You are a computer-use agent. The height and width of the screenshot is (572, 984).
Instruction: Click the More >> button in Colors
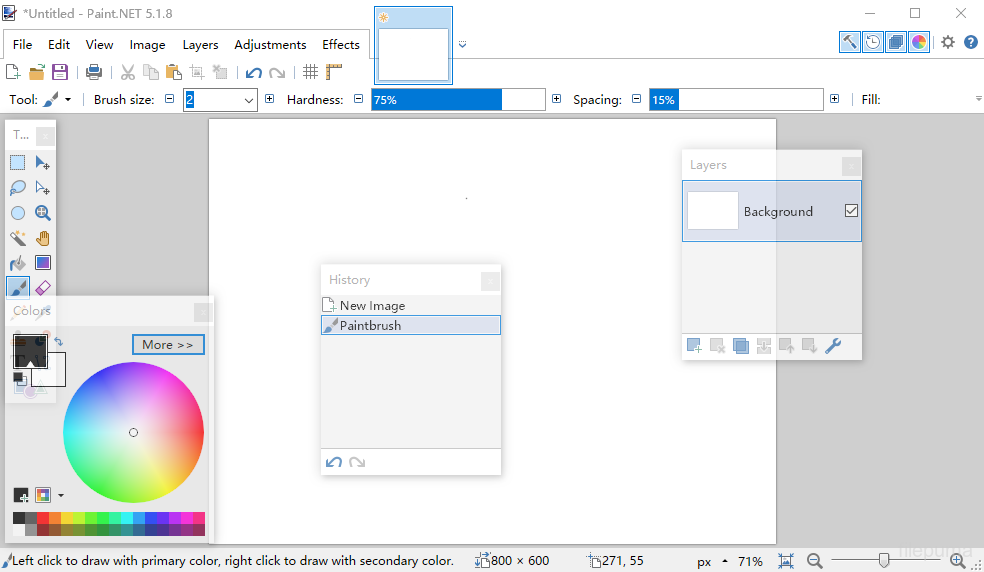(168, 345)
